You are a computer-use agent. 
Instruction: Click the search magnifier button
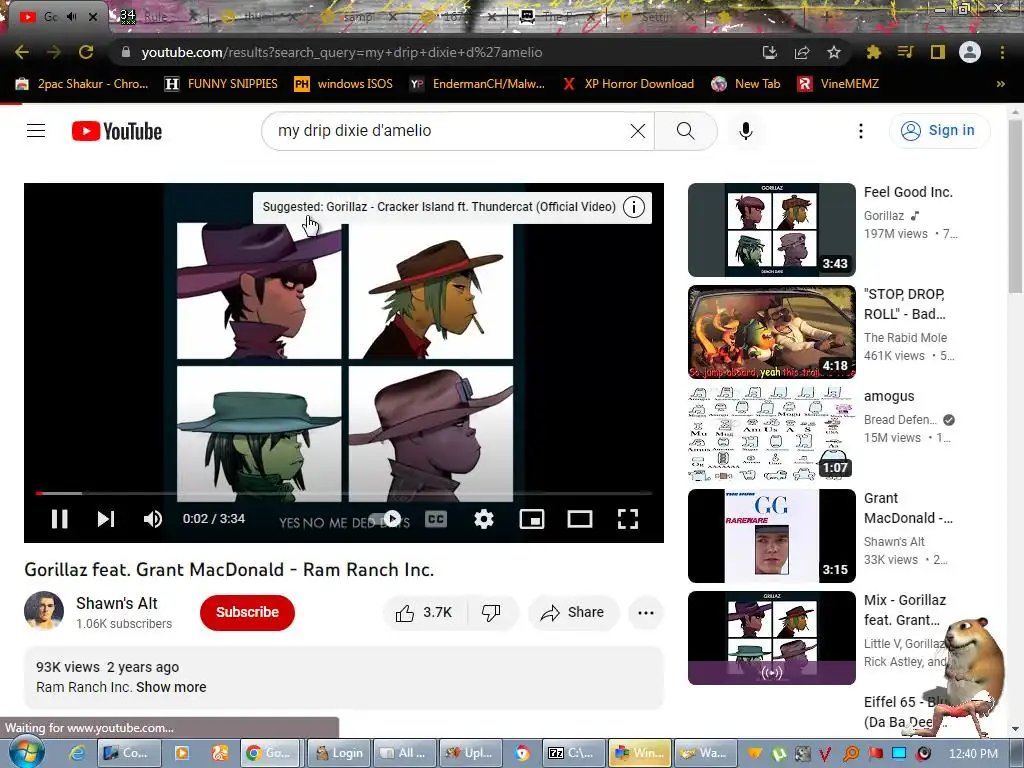click(686, 131)
